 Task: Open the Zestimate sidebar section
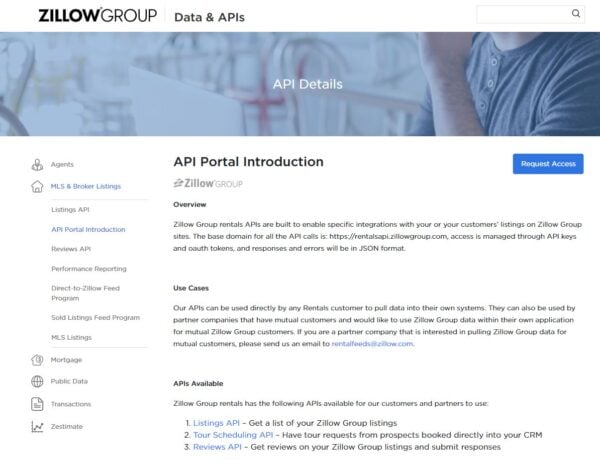(x=67, y=426)
